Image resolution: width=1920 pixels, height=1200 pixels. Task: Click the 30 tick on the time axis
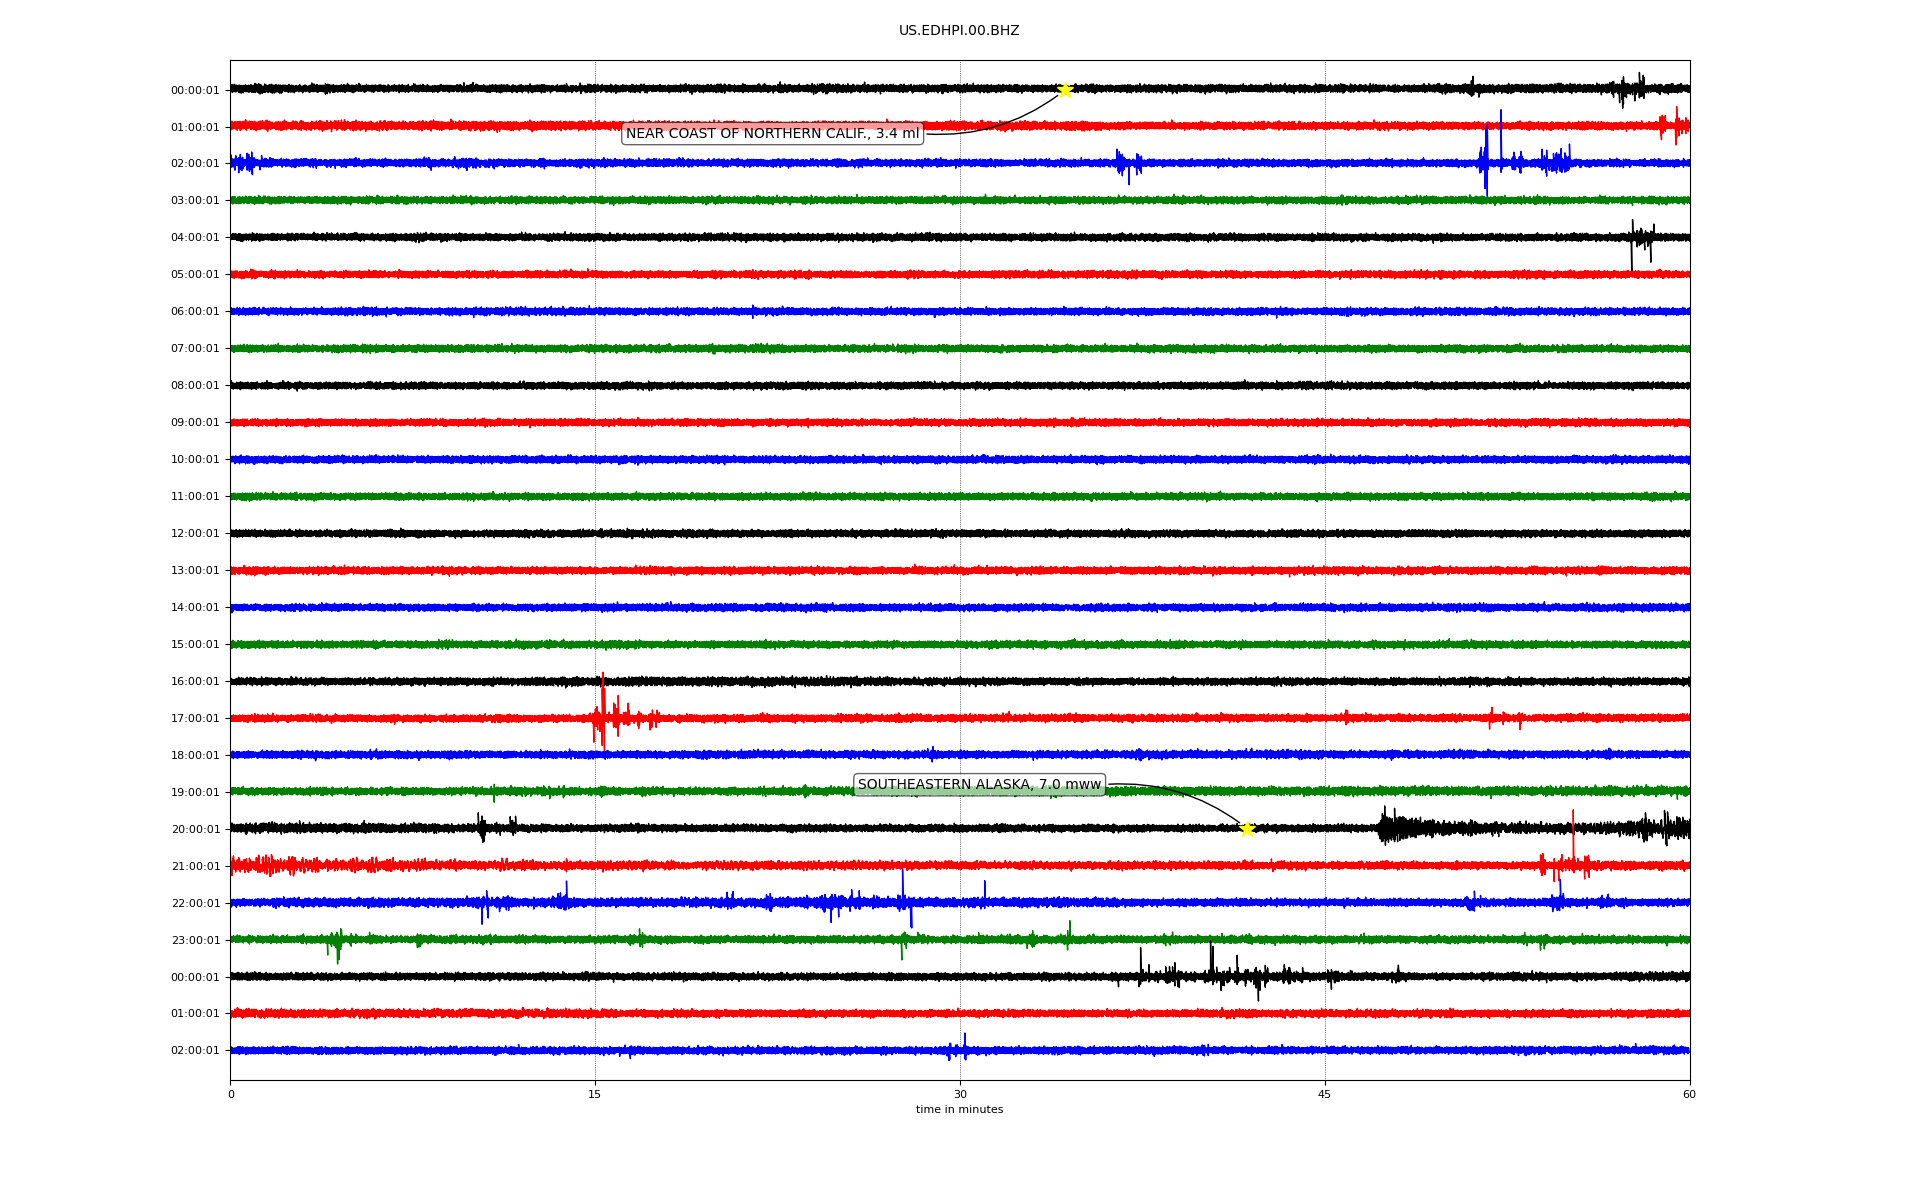pyautogui.click(x=960, y=1094)
